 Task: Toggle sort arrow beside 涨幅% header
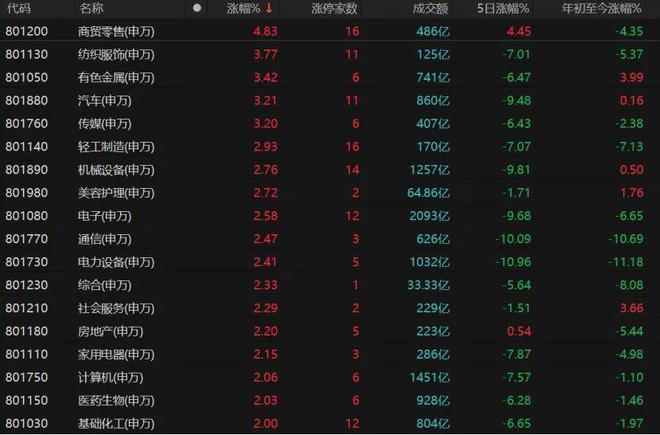pos(269,8)
